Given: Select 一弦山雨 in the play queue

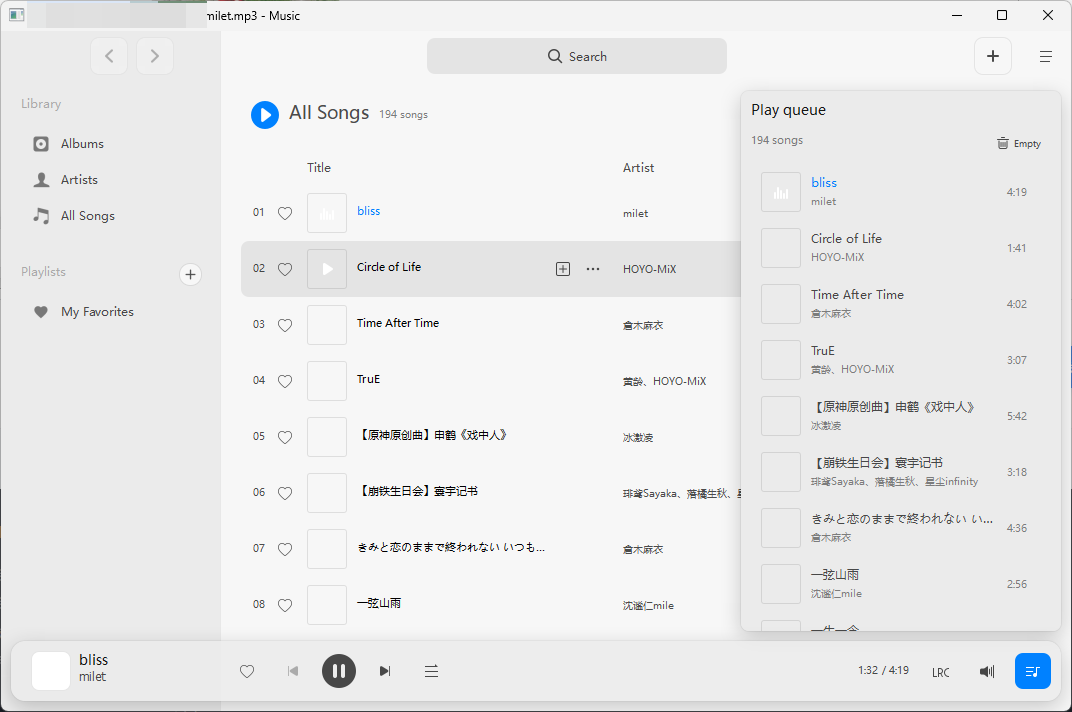Looking at the screenshot, I should (901, 584).
